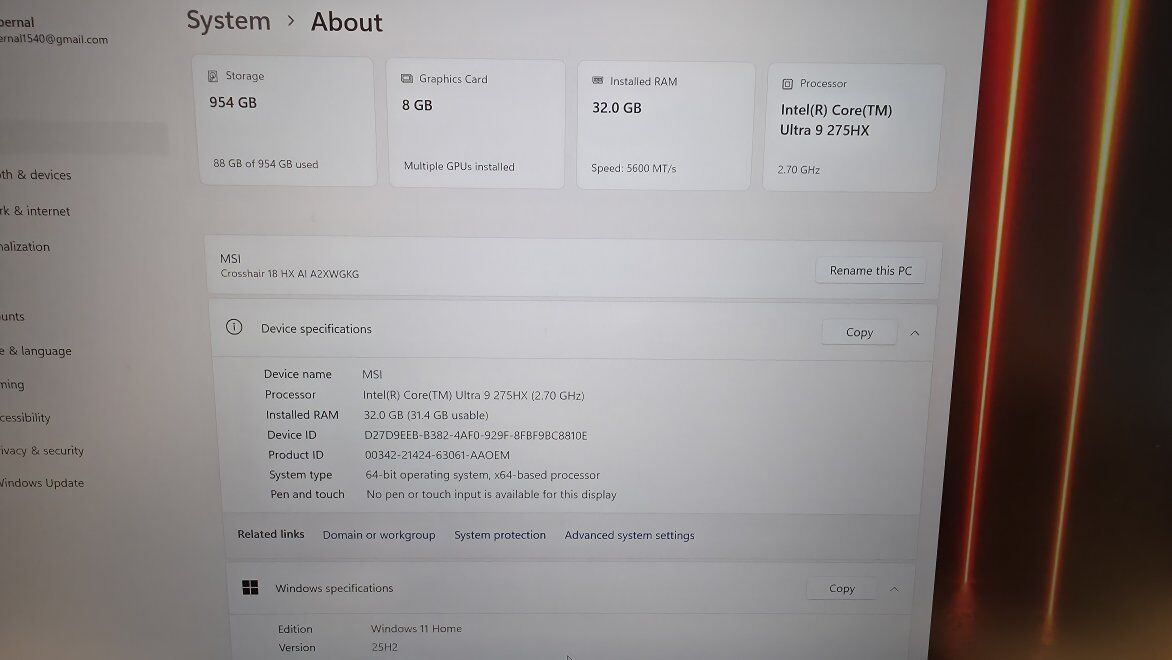Open Windows Update in the sidebar
The image size is (1172, 660).
click(42, 483)
